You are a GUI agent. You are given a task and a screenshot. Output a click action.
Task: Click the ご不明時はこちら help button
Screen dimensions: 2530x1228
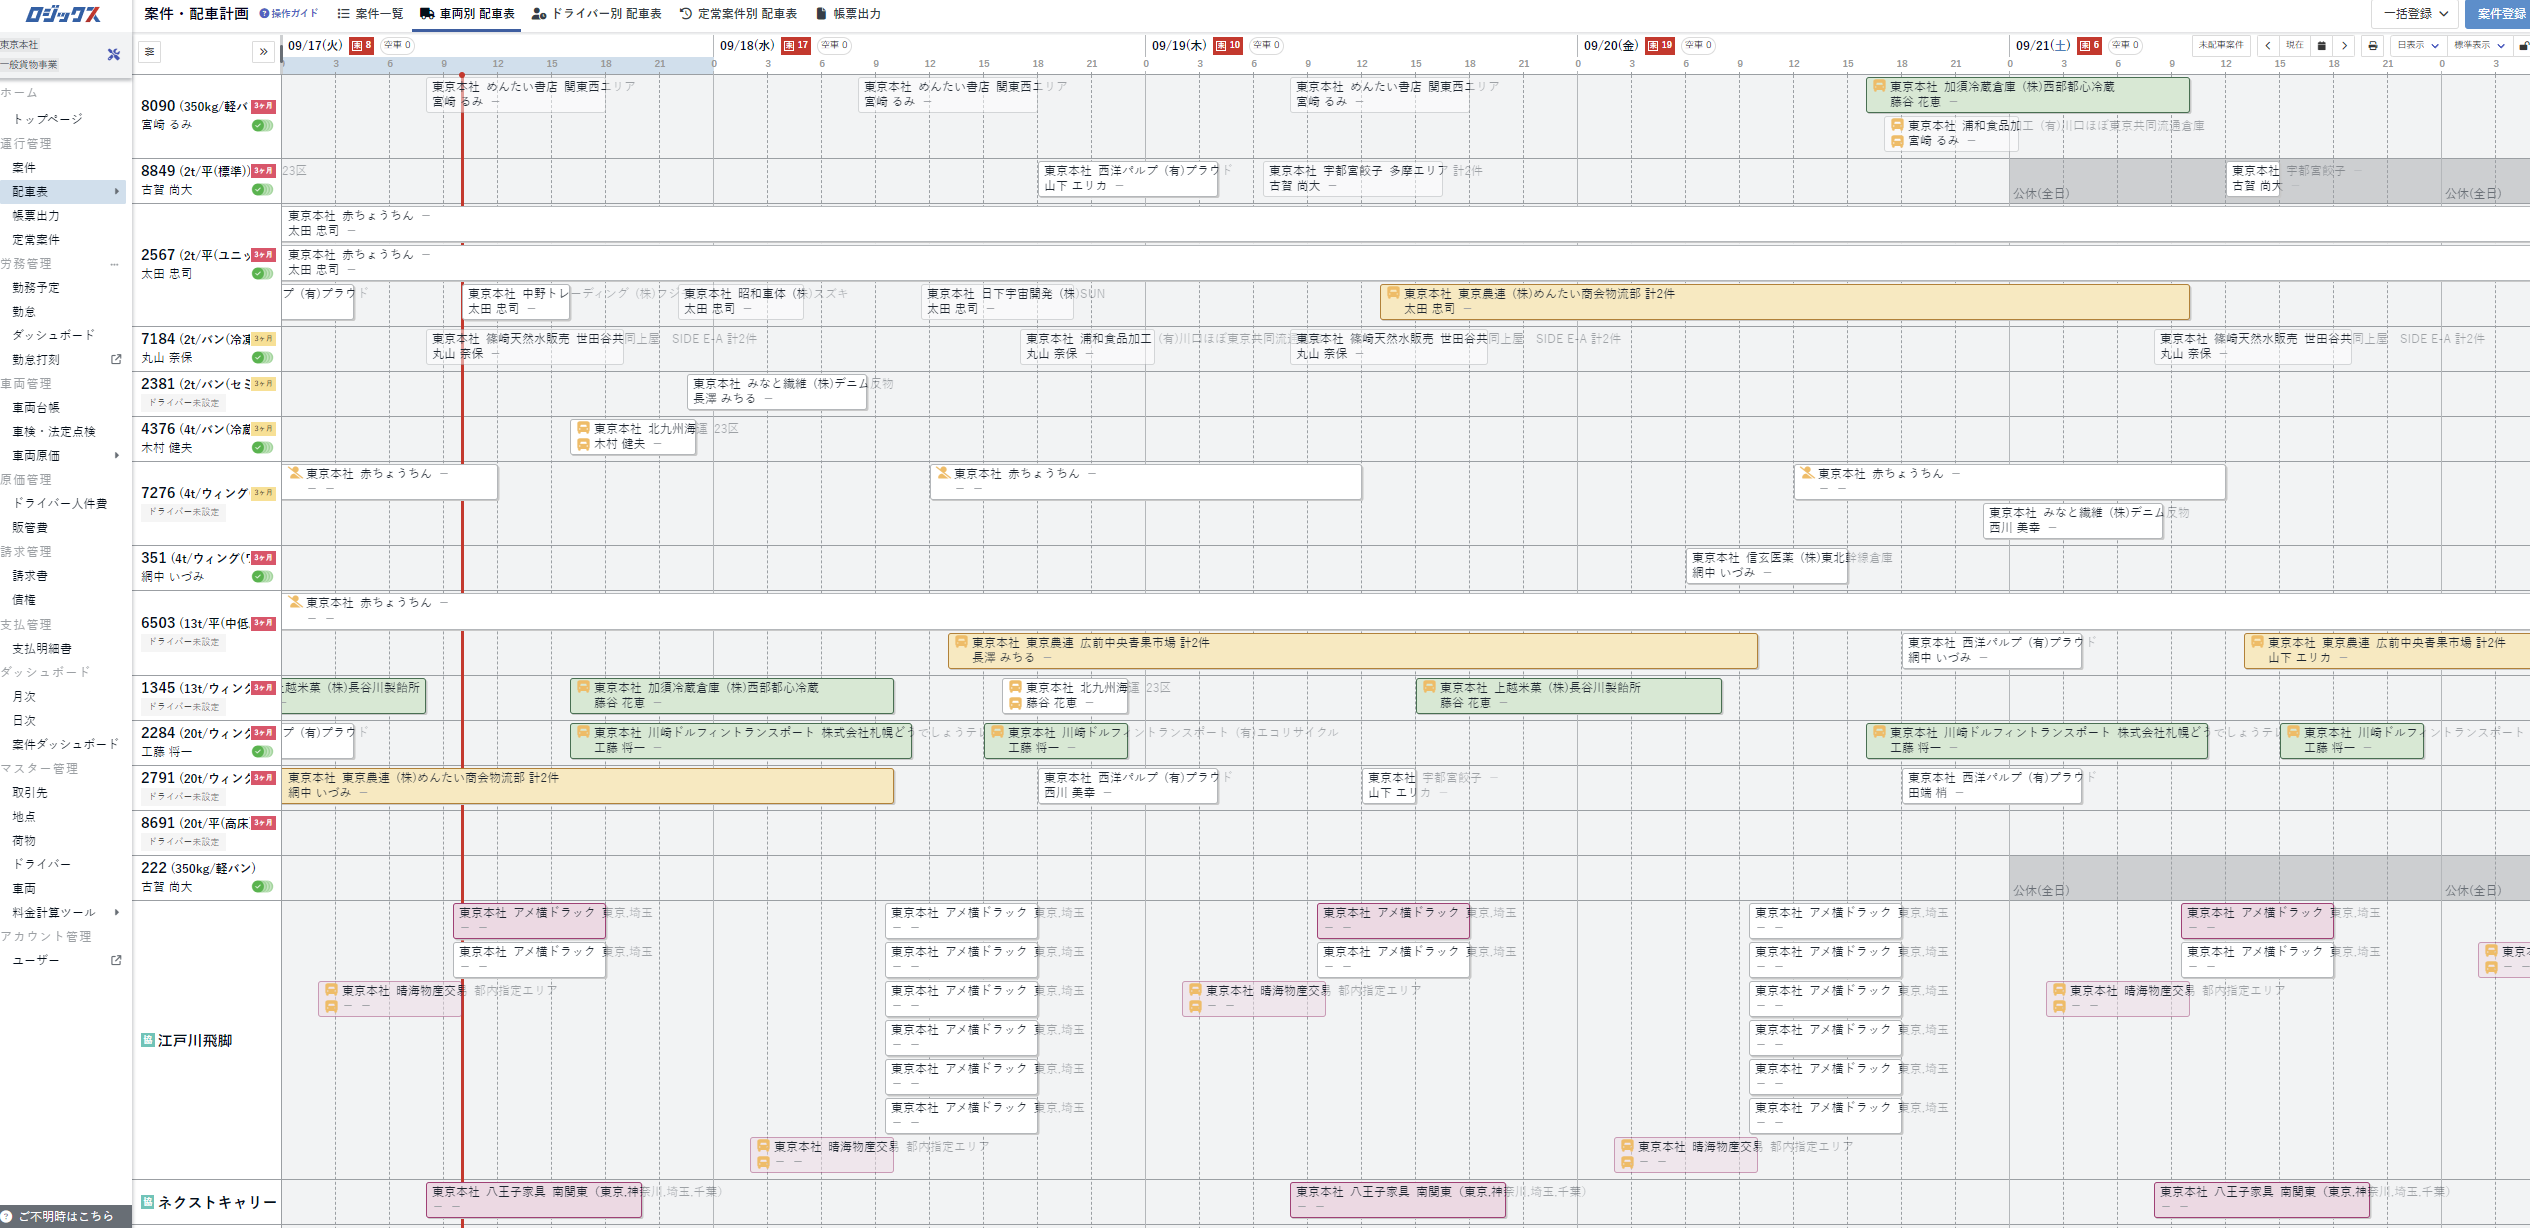(x=66, y=1216)
